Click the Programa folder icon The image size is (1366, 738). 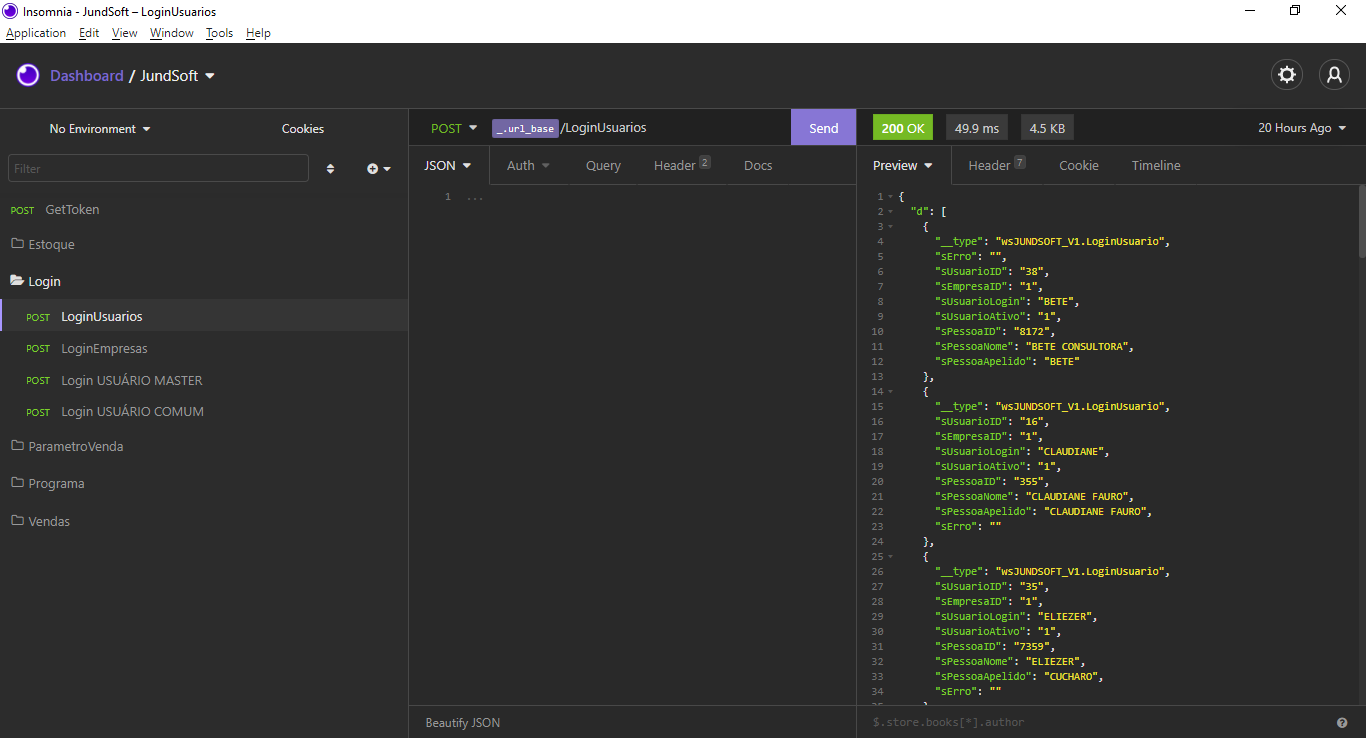click(17, 483)
